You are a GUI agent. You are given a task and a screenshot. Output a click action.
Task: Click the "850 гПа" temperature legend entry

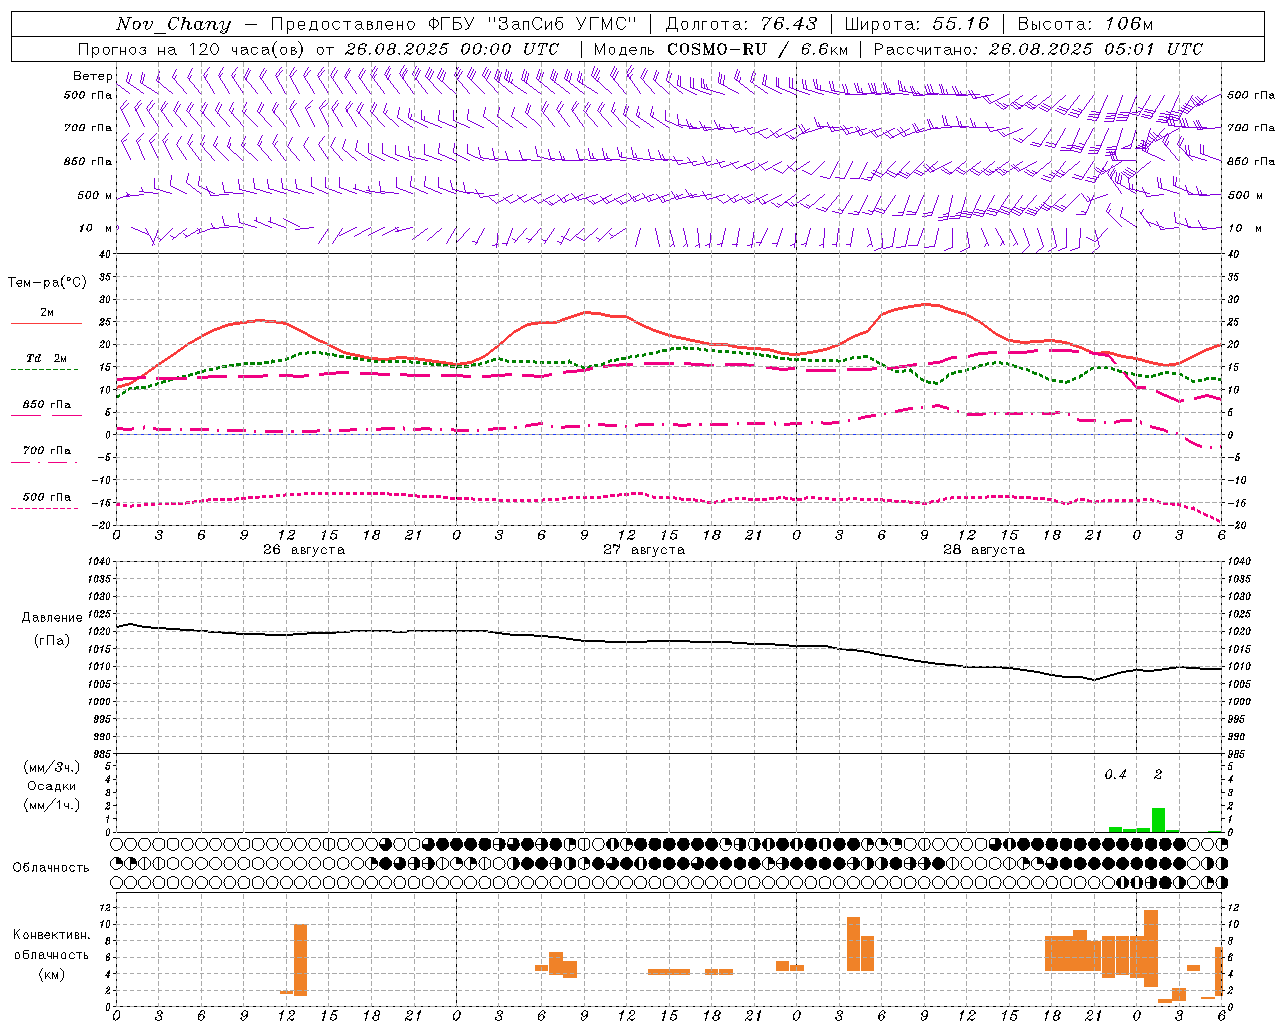tap(46, 404)
